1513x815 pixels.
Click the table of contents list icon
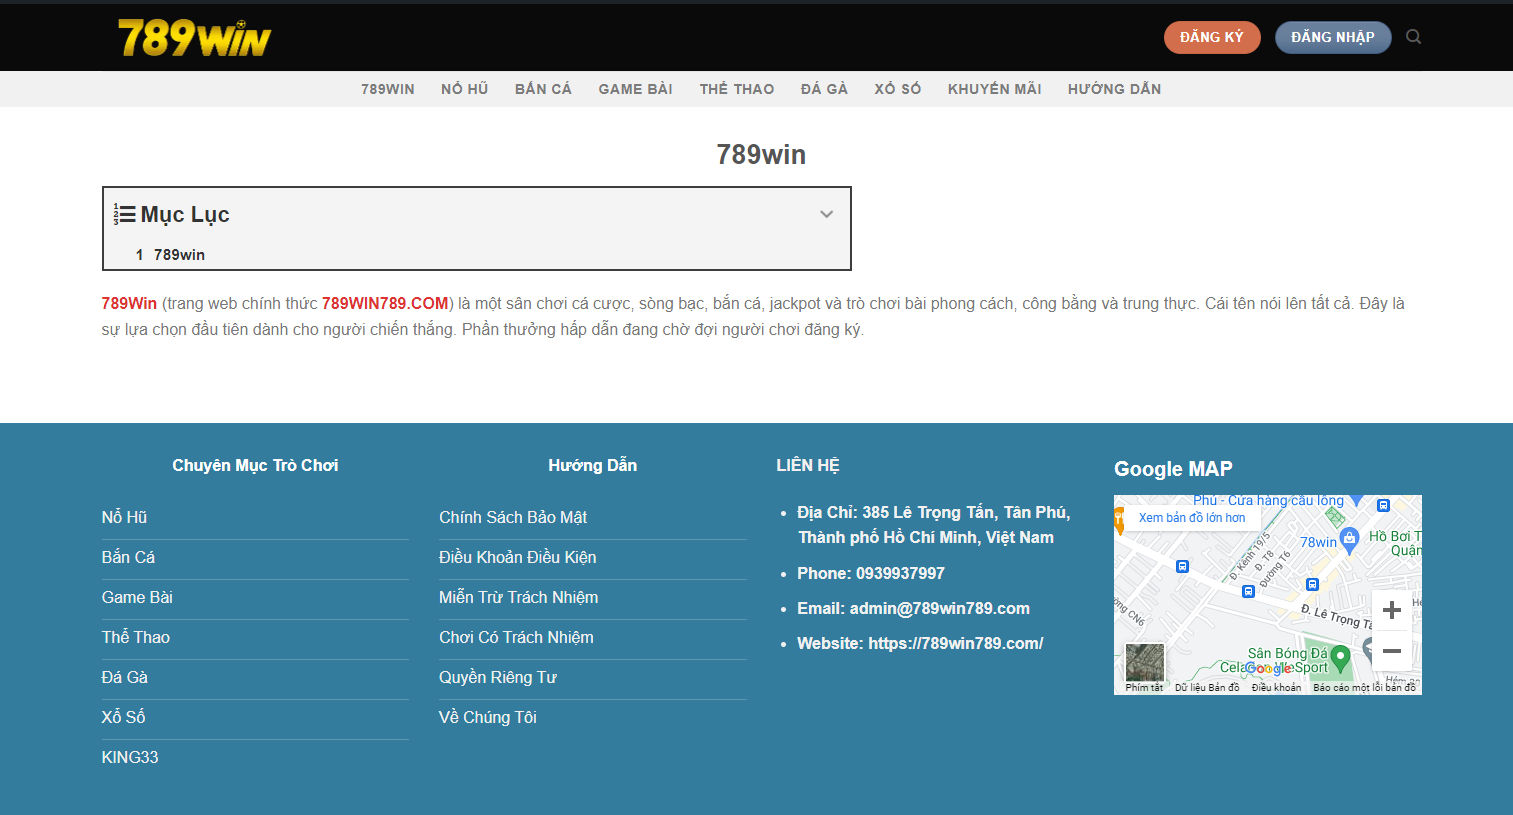124,214
